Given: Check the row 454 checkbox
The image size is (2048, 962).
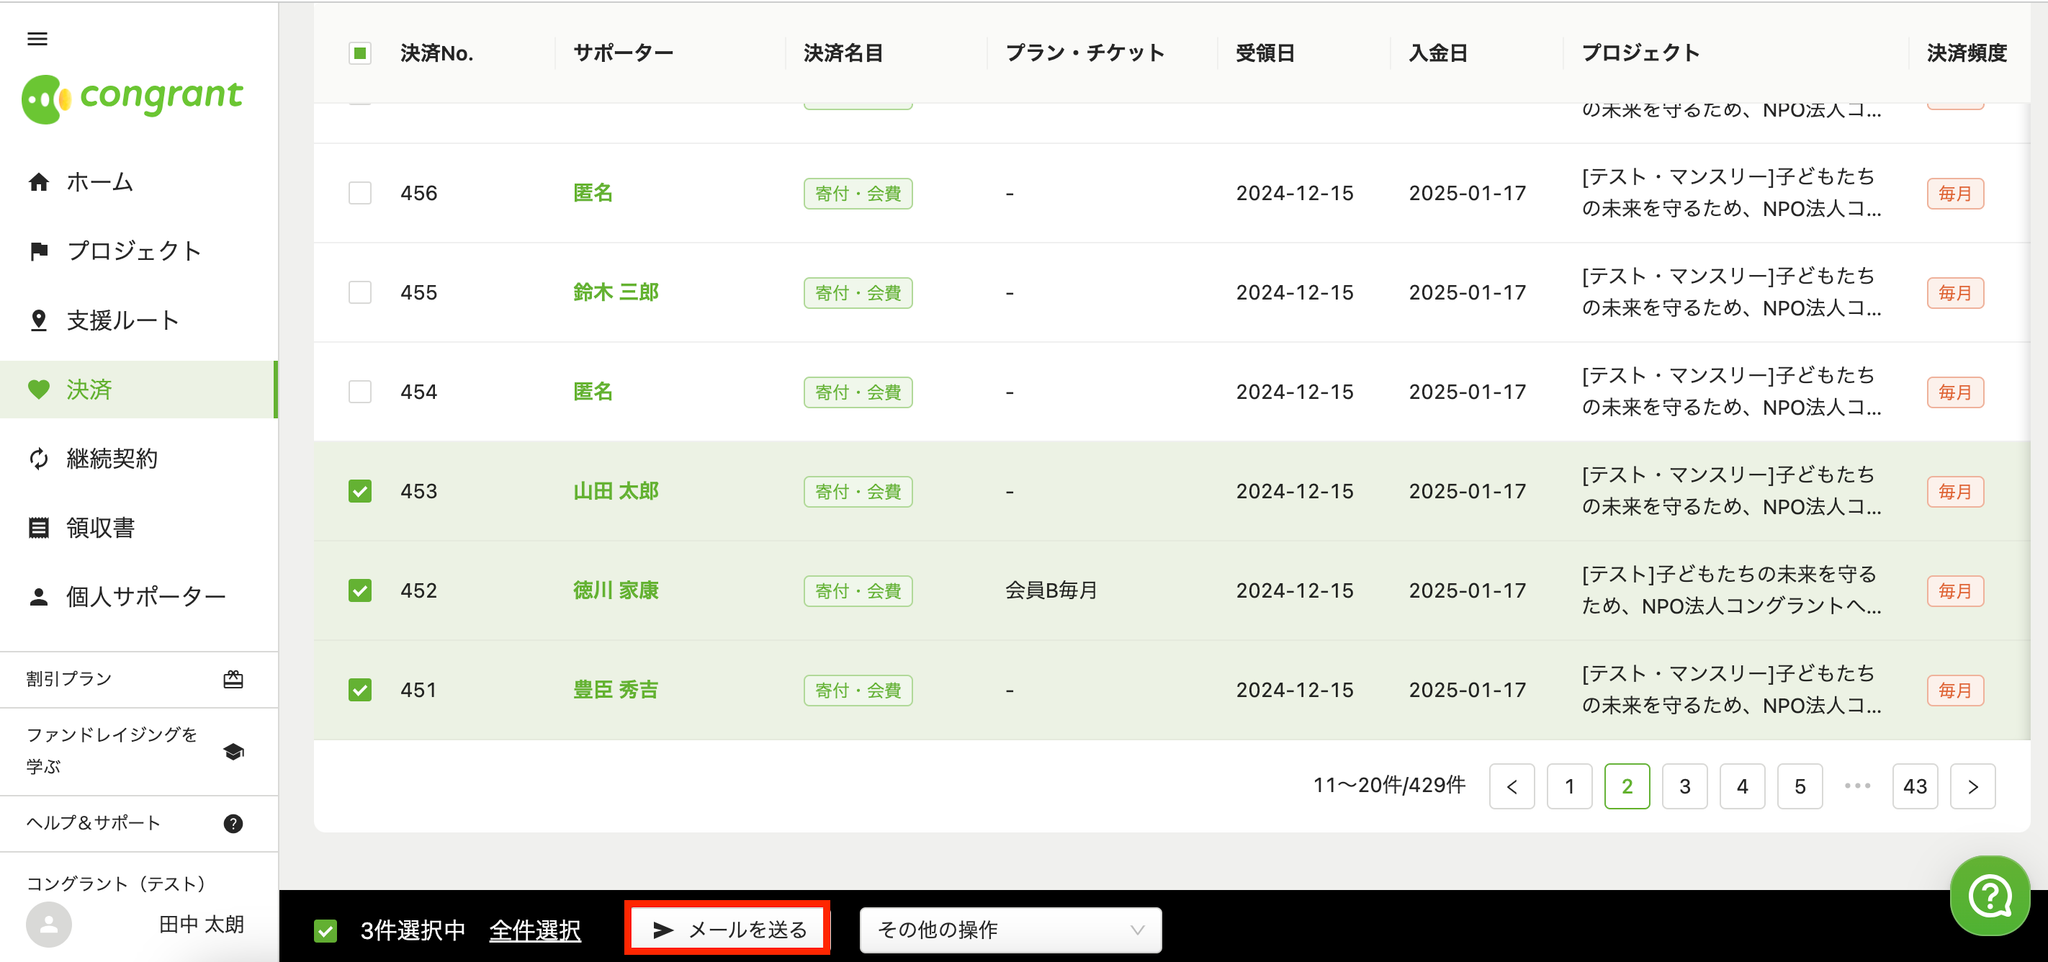Looking at the screenshot, I should tap(360, 391).
